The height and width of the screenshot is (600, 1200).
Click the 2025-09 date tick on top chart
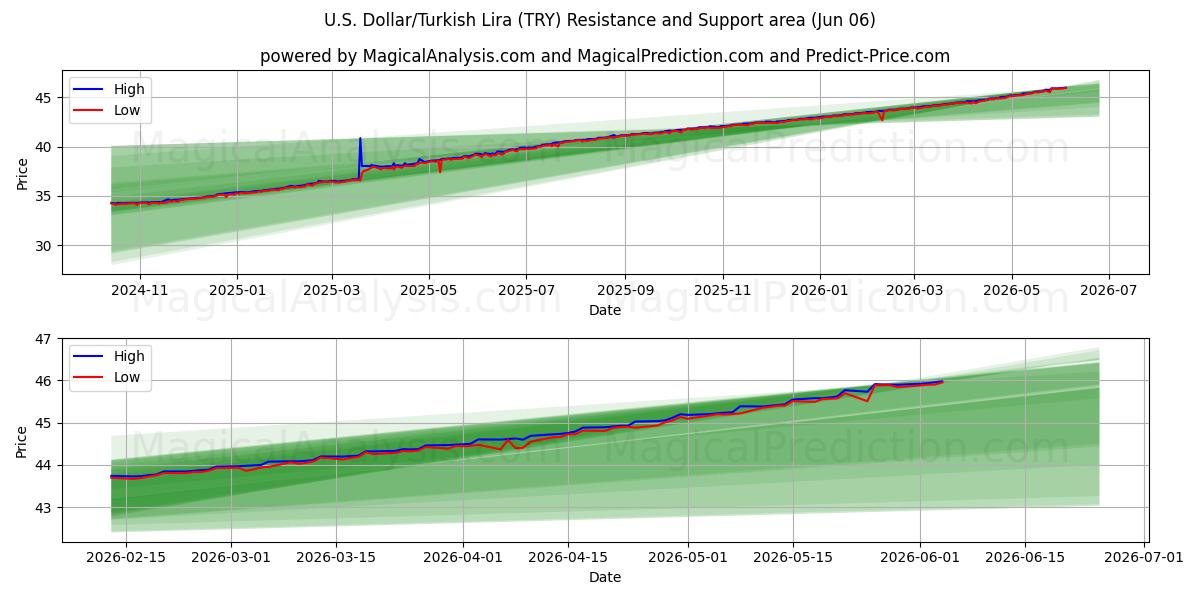pyautogui.click(x=625, y=289)
